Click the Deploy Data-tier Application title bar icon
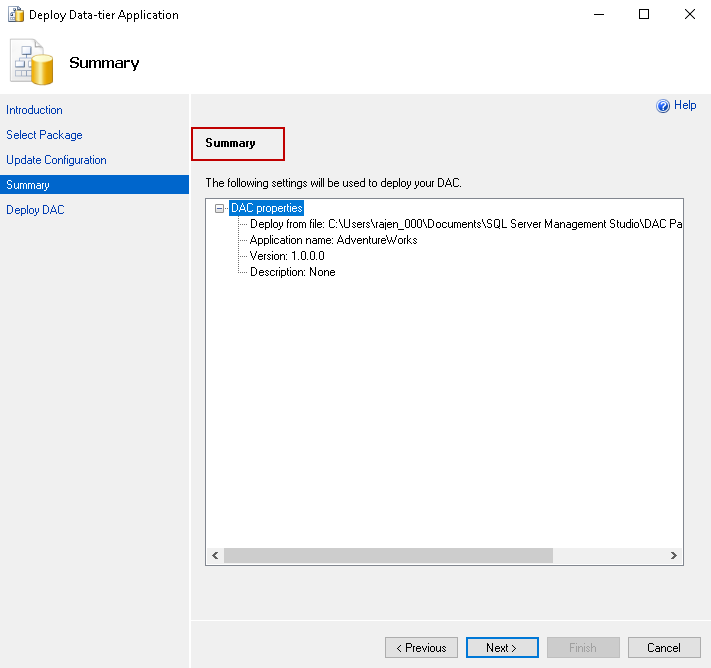The image size is (711, 668). pyautogui.click(x=16, y=15)
